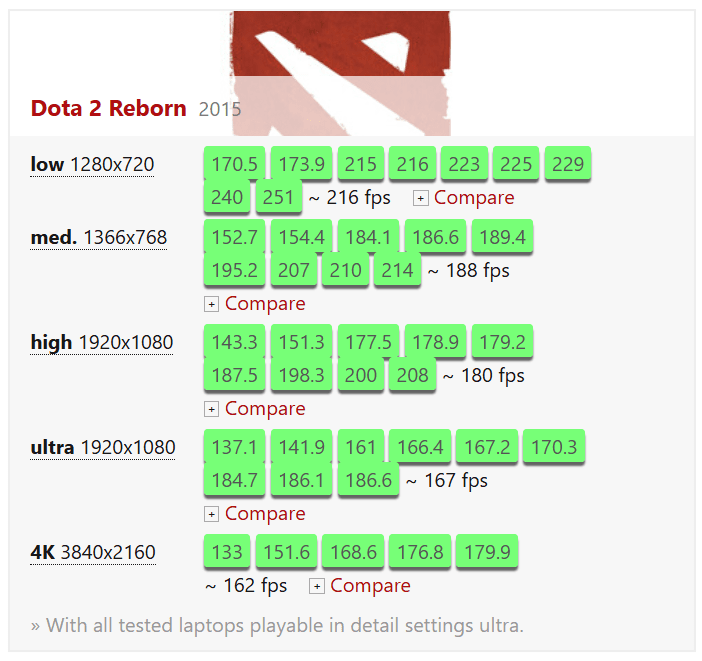The image size is (702, 661).
Task: Open Compare link in low settings row
Action: tap(474, 197)
